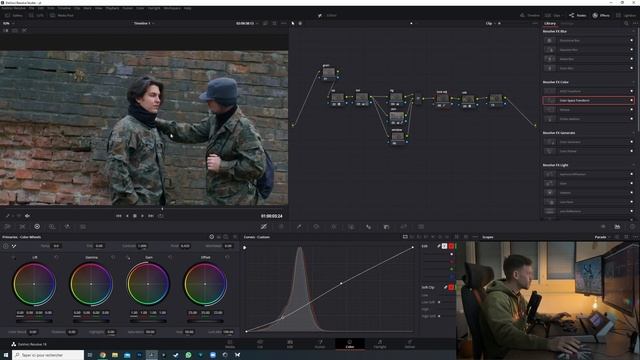Show the Clips thumbnail strip
This screenshot has height=360, width=640.
click(553, 15)
